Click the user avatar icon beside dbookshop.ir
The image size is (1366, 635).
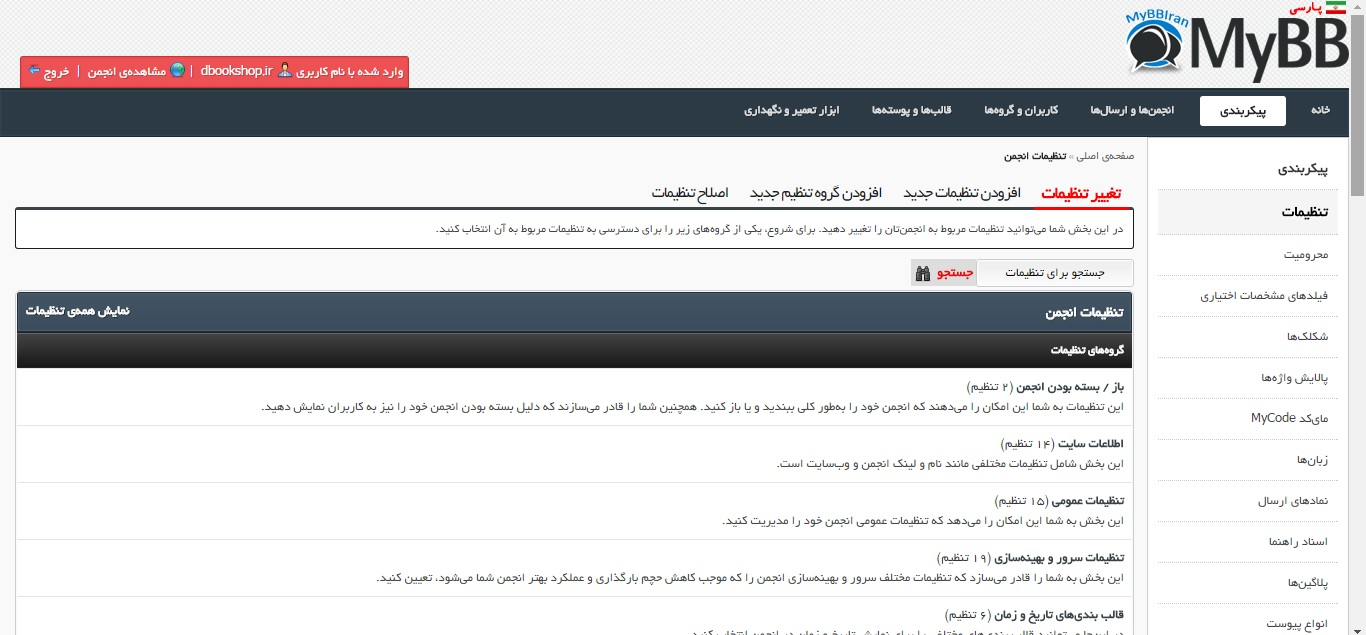285,71
